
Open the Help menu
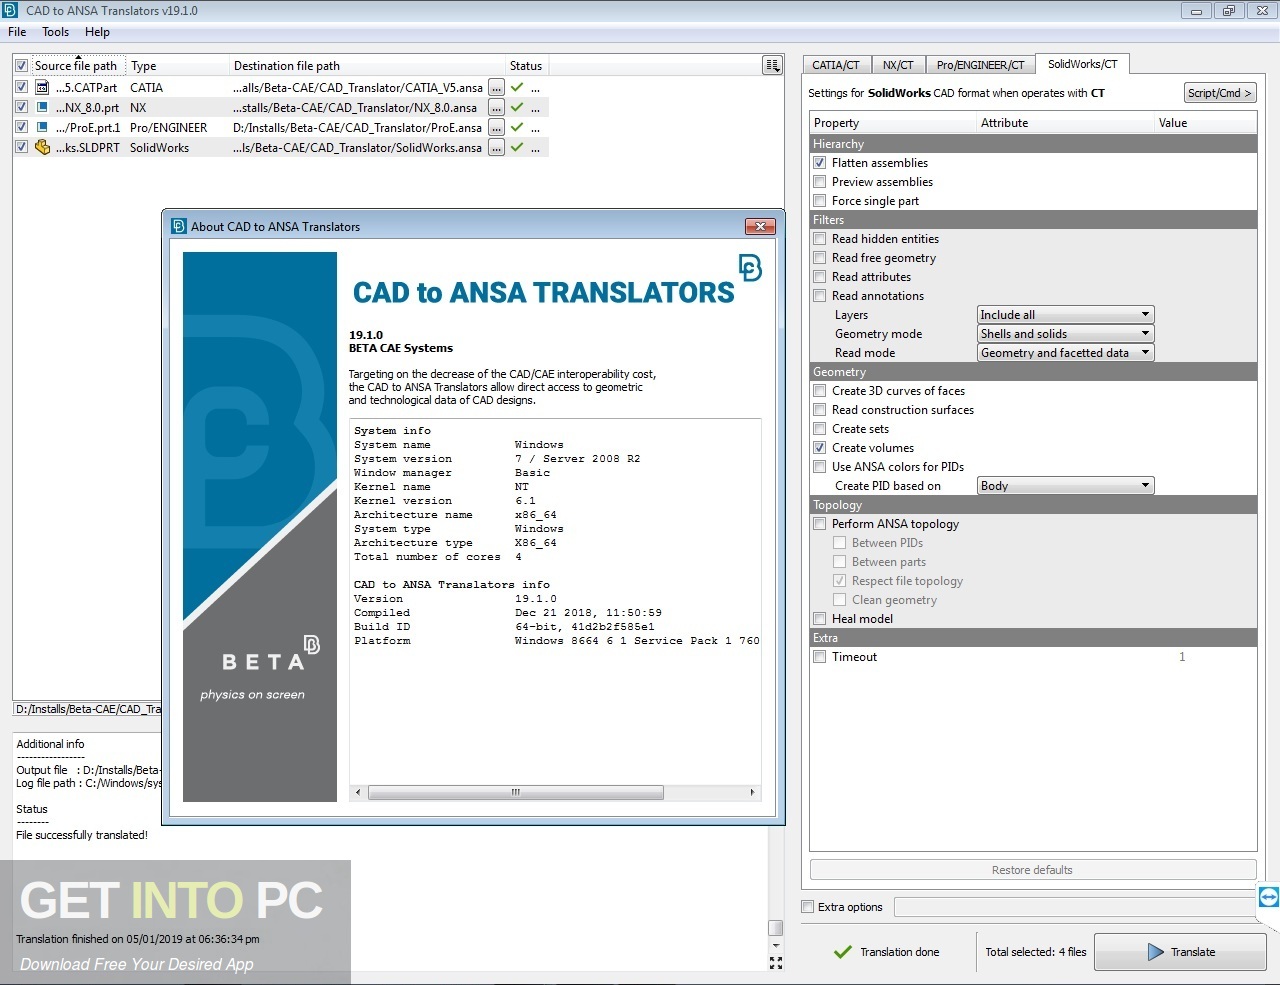[97, 32]
